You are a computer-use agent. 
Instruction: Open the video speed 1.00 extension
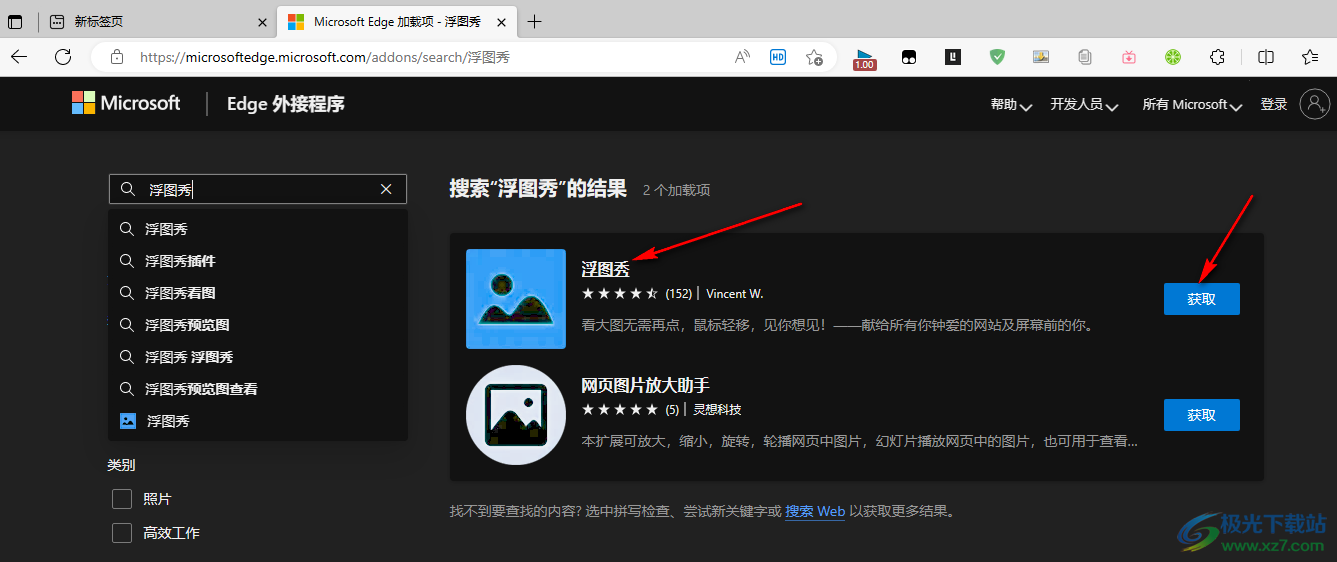click(864, 58)
